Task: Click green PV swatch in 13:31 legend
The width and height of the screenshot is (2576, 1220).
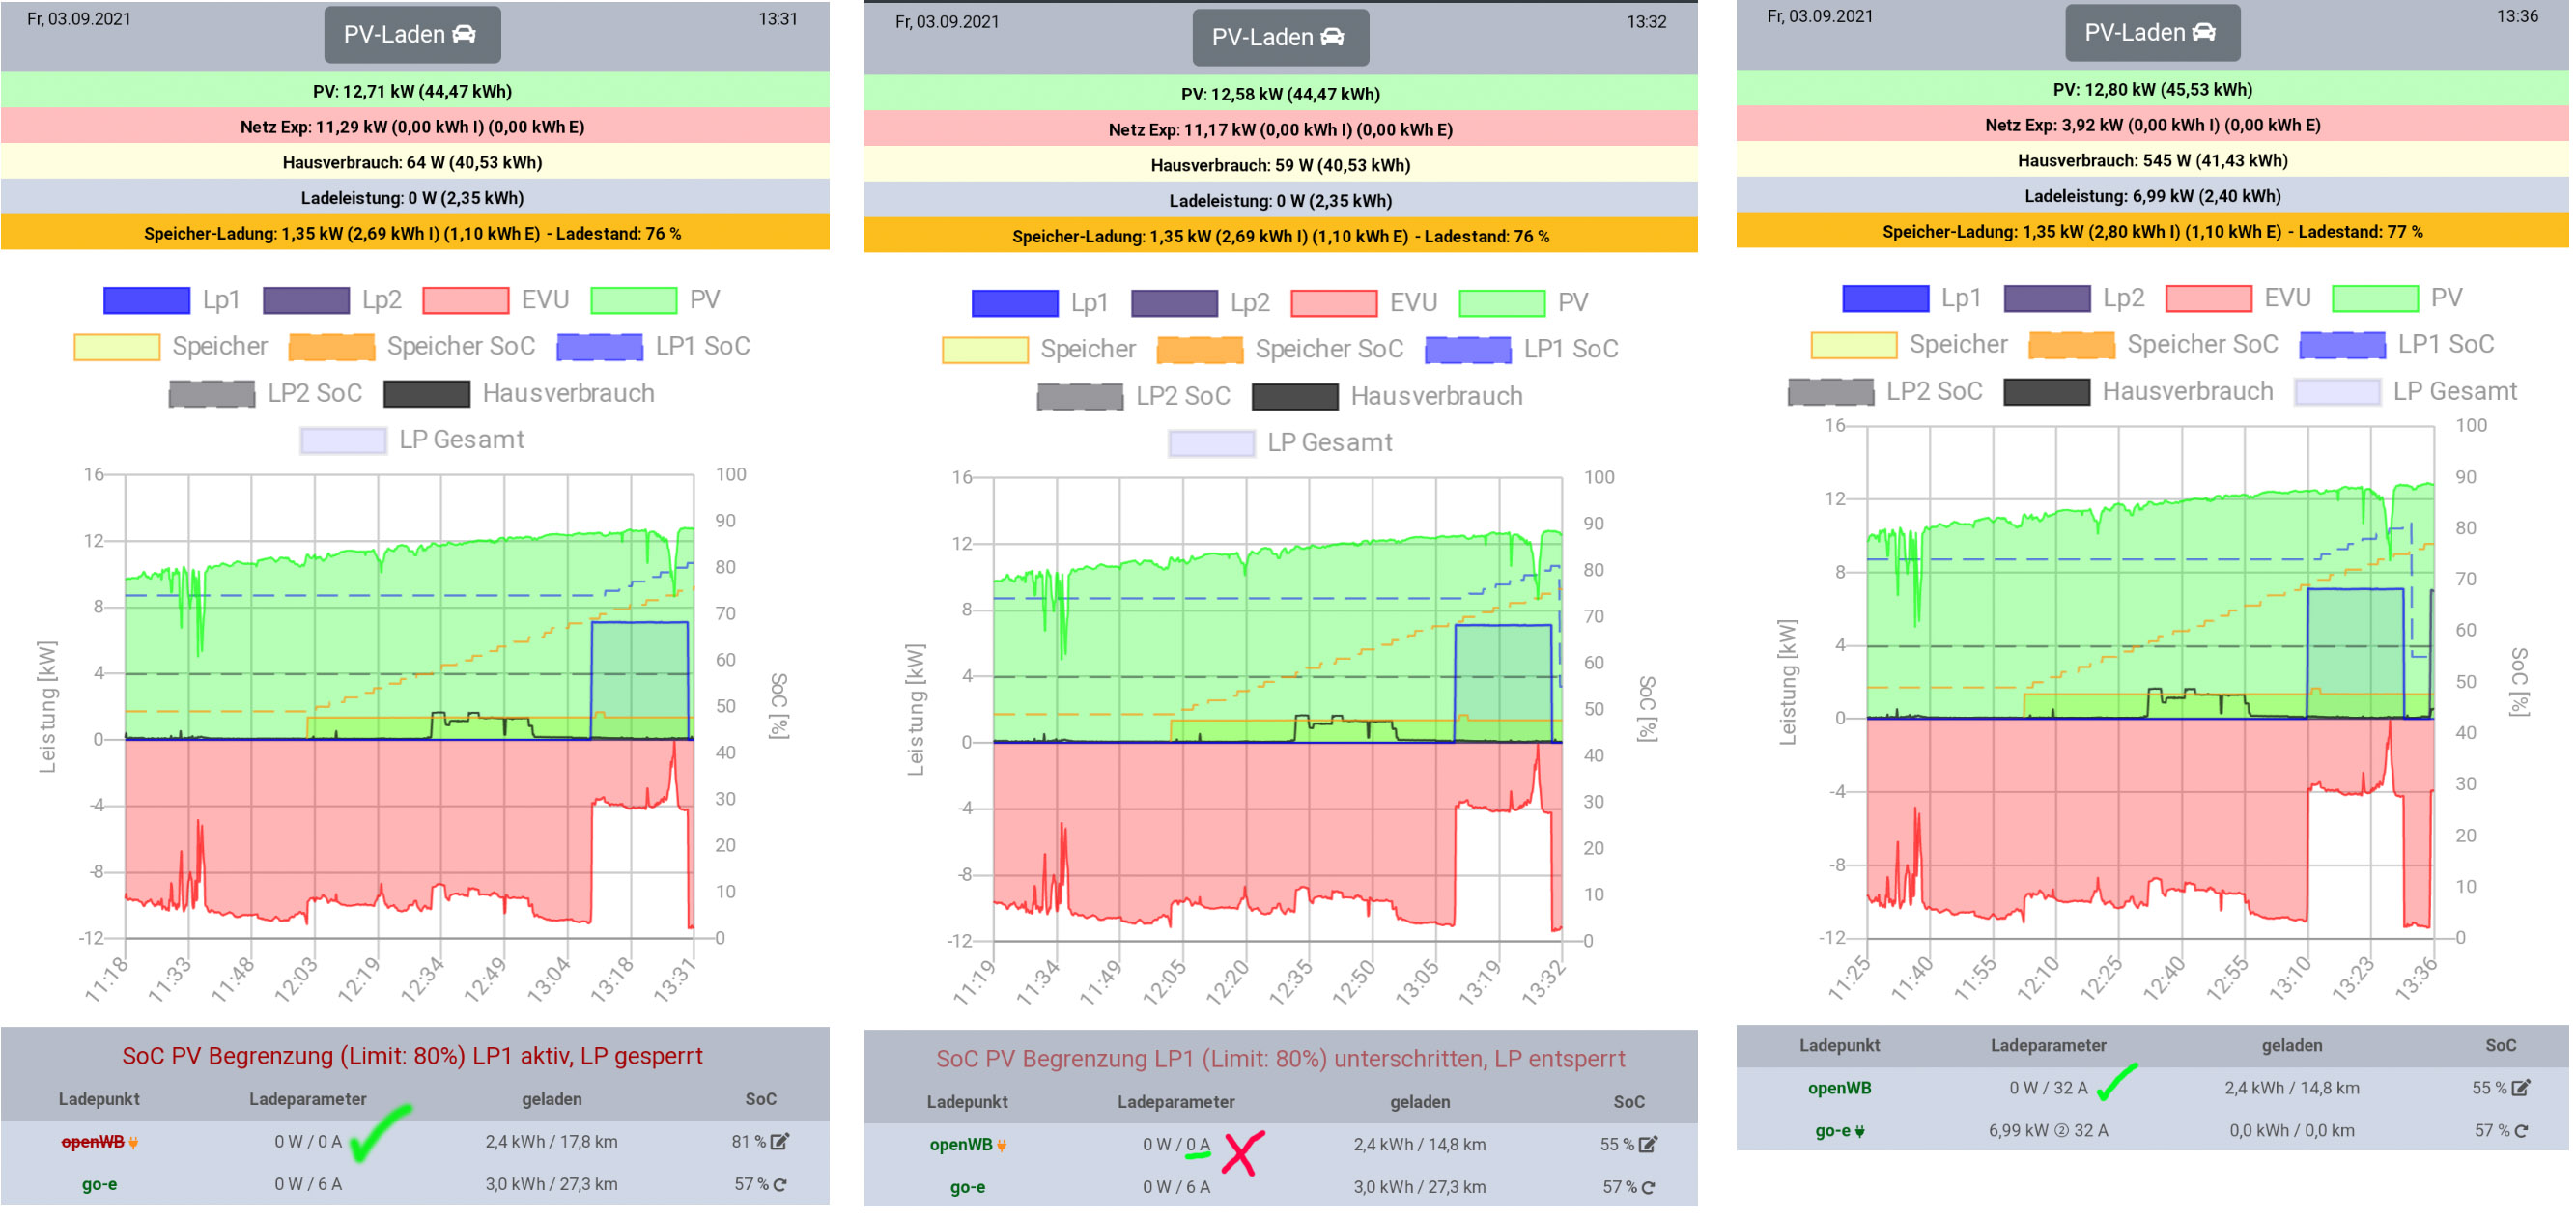Action: [633, 300]
